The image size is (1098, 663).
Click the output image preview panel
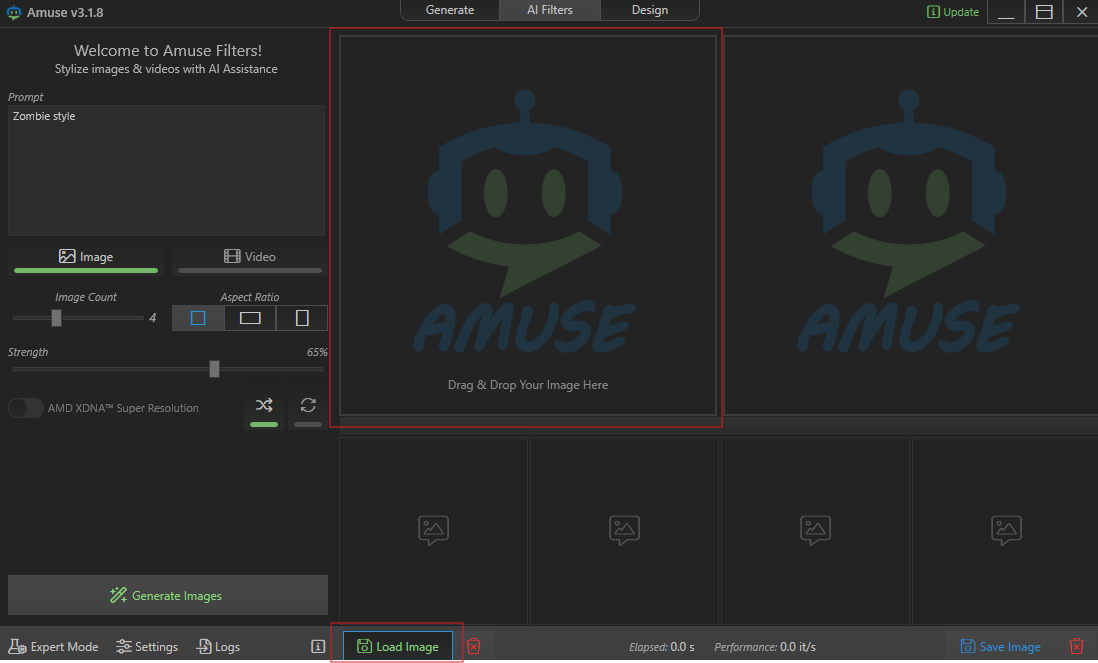point(910,225)
